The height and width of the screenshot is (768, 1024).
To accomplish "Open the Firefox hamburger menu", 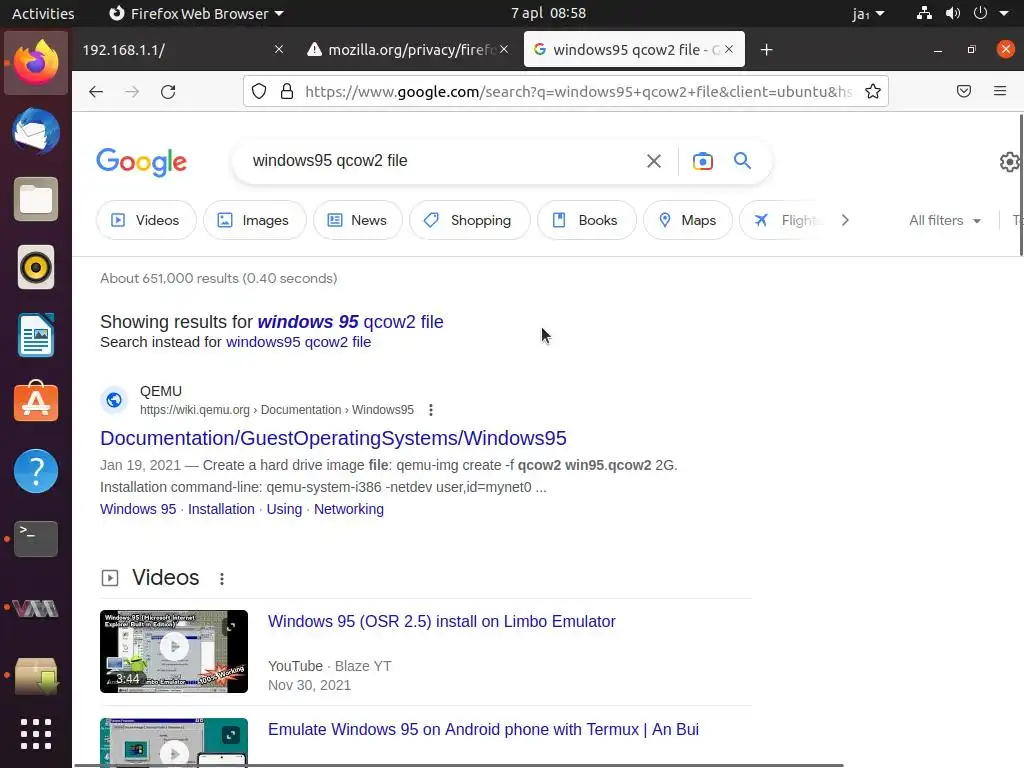I will [1000, 91].
